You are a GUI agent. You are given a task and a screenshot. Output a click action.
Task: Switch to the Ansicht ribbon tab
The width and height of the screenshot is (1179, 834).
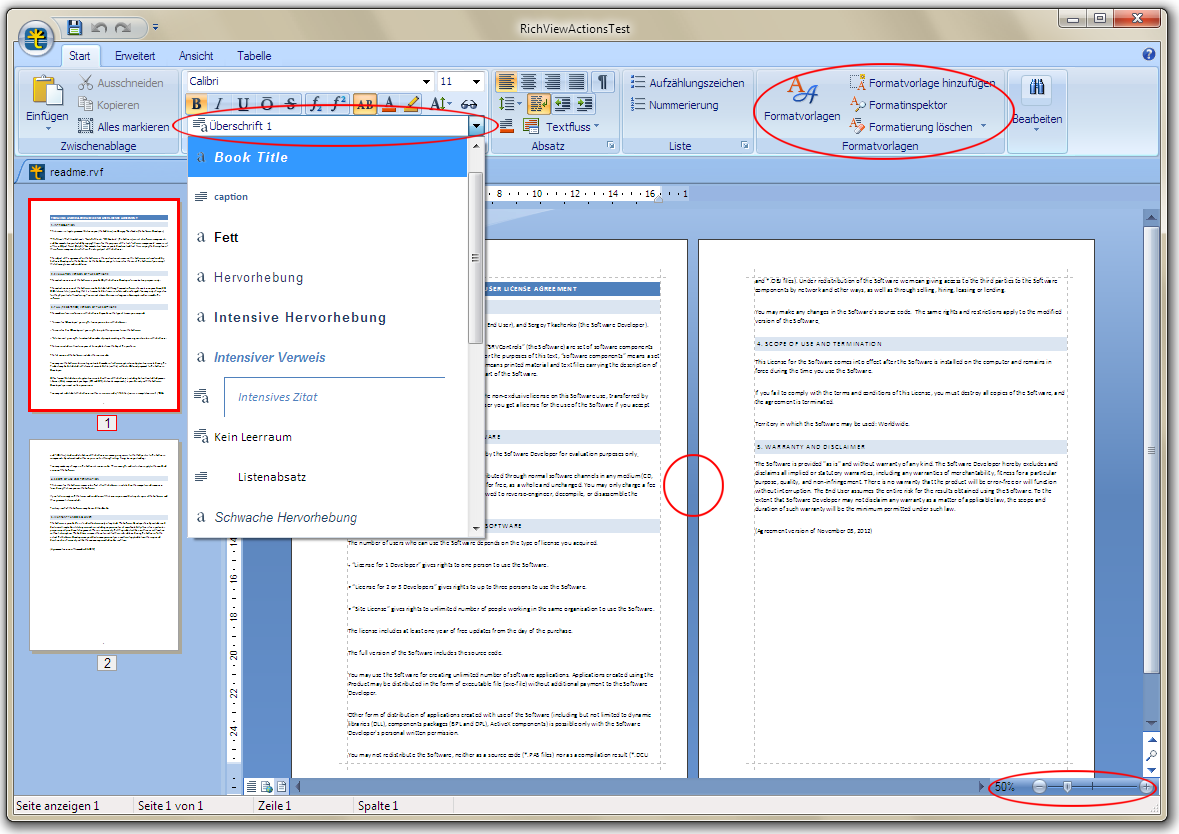196,56
